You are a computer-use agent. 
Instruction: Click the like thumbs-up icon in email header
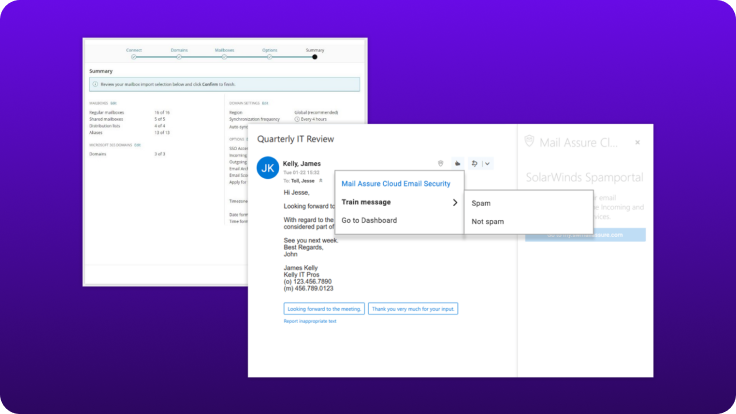point(457,163)
